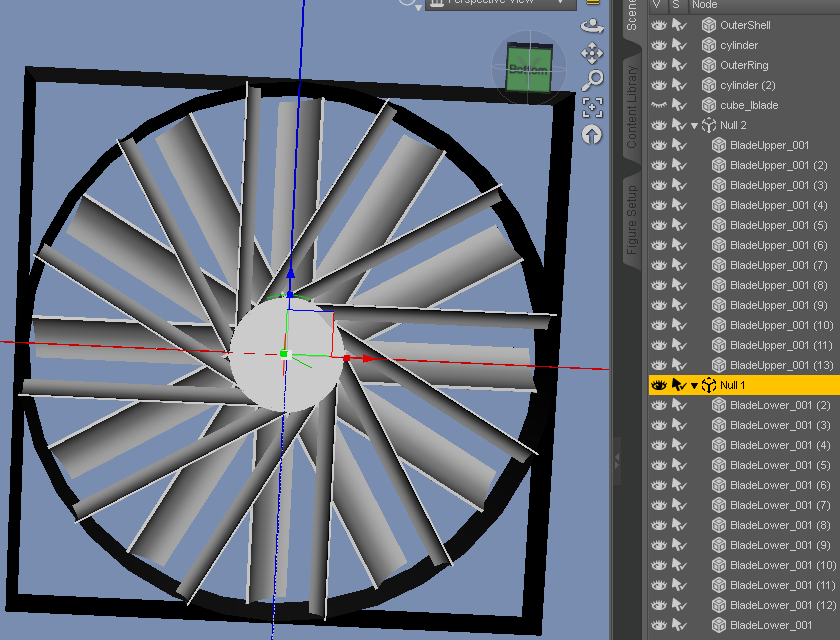
Task: Show the hidden cube_lblade node
Action: tap(658, 105)
